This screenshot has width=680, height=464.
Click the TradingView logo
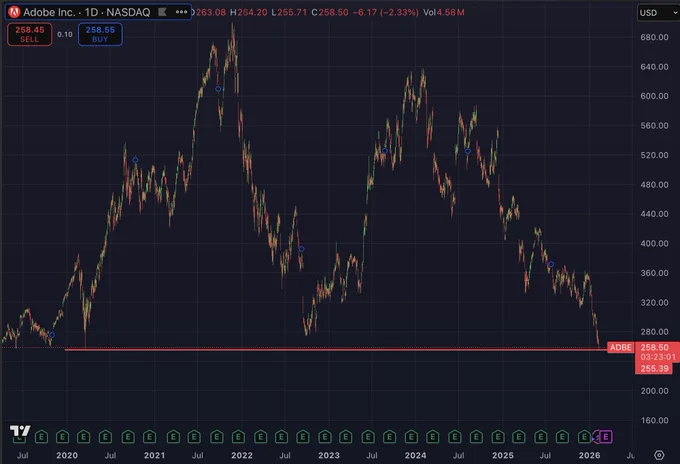[x=20, y=430]
